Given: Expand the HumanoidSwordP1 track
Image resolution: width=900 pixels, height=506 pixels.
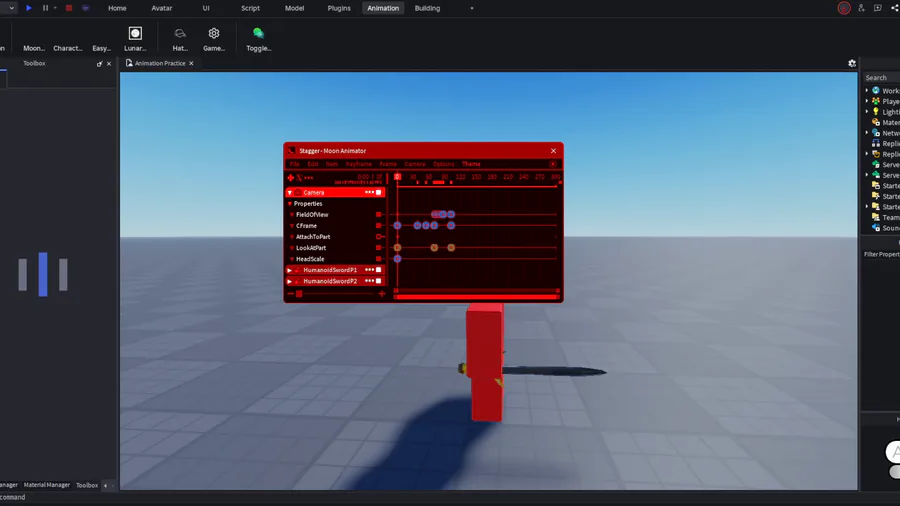Looking at the screenshot, I should [x=290, y=270].
